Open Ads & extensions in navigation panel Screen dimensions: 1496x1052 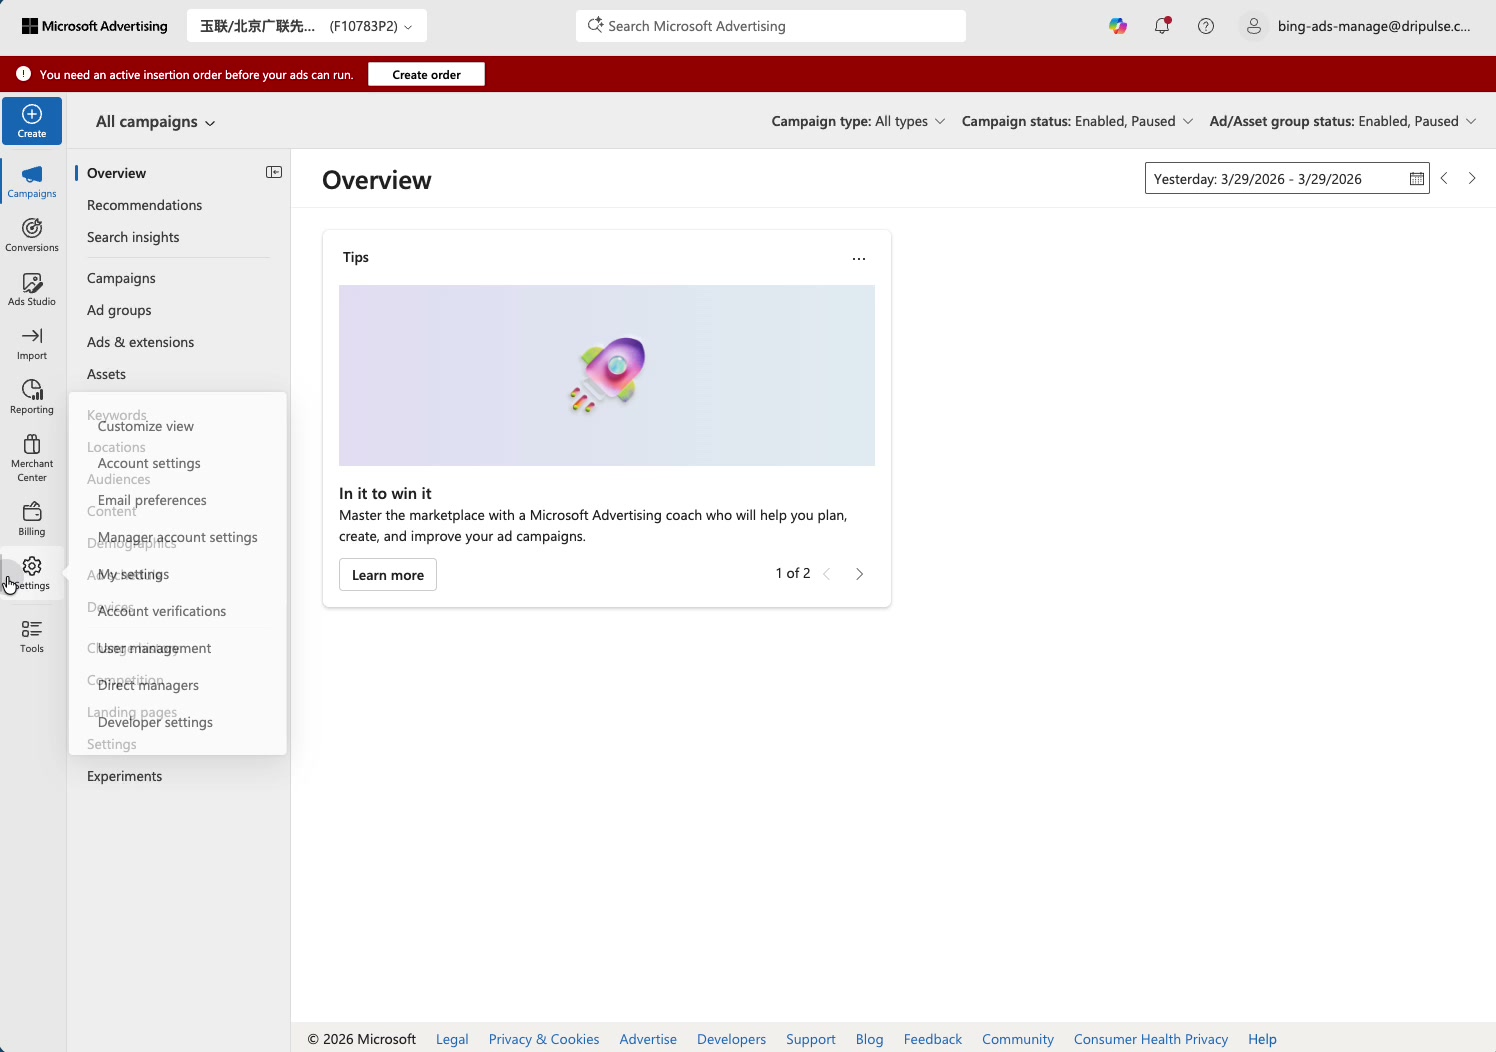coord(140,342)
